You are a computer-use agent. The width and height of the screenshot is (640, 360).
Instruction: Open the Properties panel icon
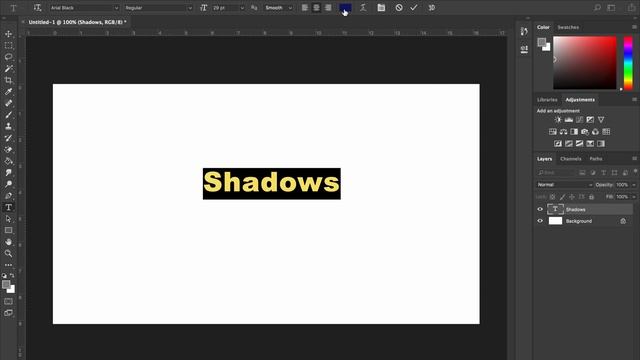(524, 49)
